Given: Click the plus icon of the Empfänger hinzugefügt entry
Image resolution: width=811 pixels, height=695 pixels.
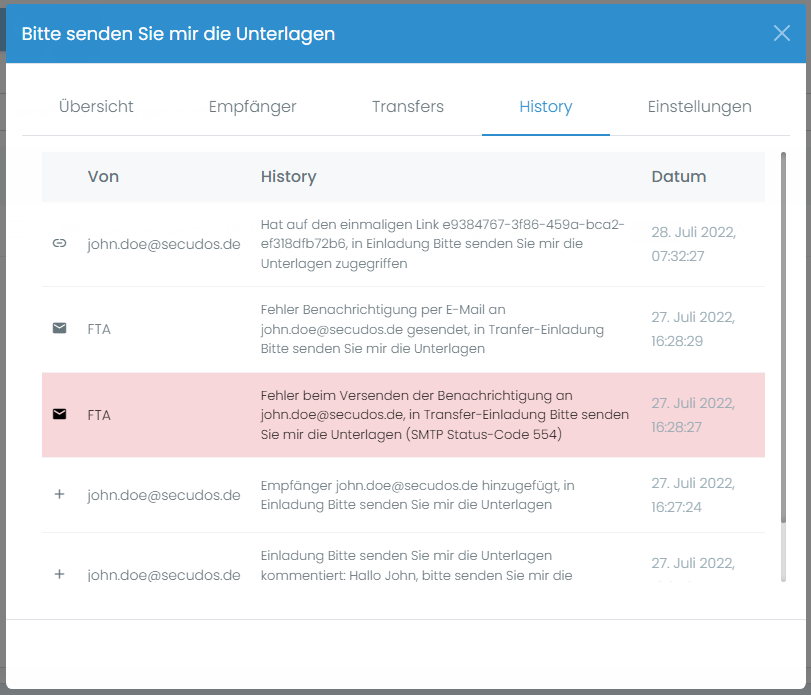Looking at the screenshot, I should 59,494.
